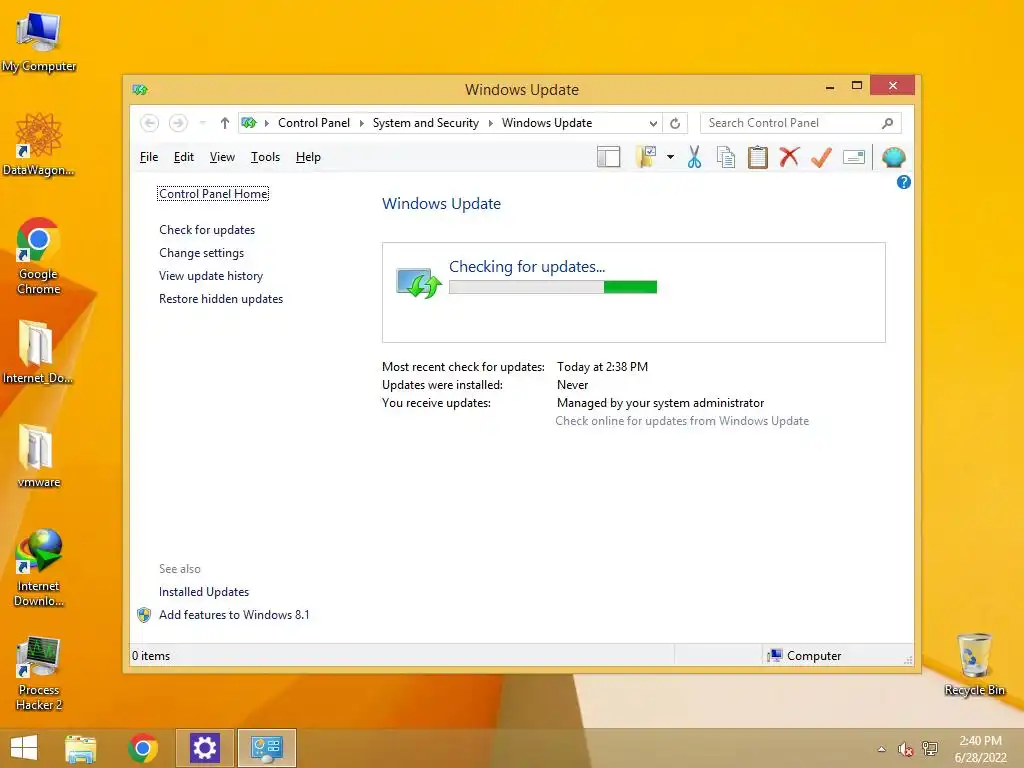1024x768 pixels.
Task: Click the Back navigation arrow
Action: pyautogui.click(x=150, y=123)
